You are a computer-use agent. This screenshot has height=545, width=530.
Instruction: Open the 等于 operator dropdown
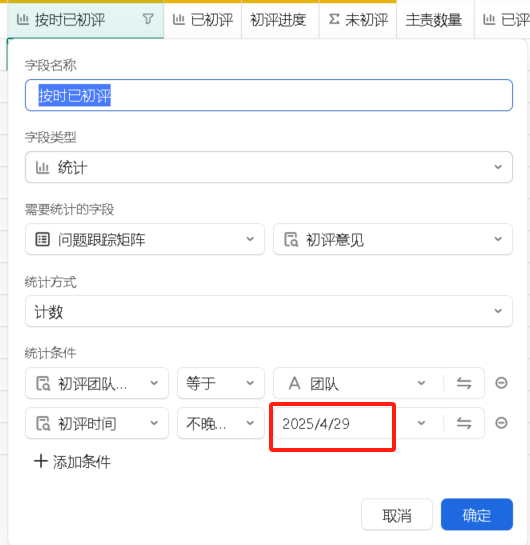(221, 383)
